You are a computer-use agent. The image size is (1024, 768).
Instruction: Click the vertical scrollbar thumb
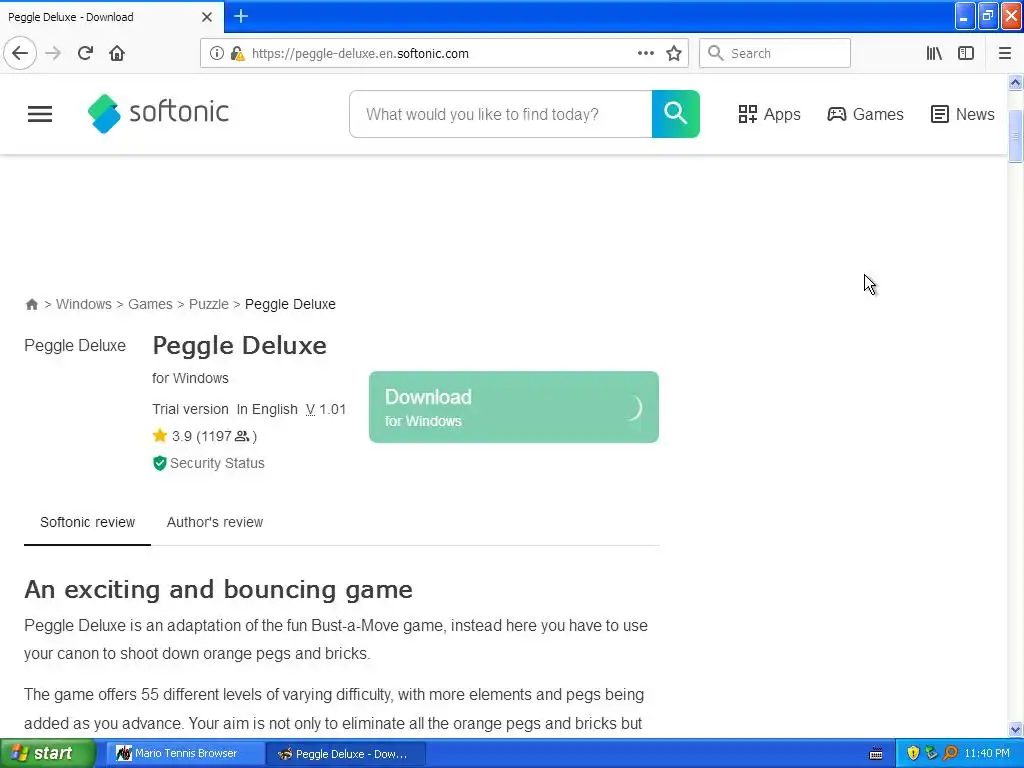tap(1015, 136)
